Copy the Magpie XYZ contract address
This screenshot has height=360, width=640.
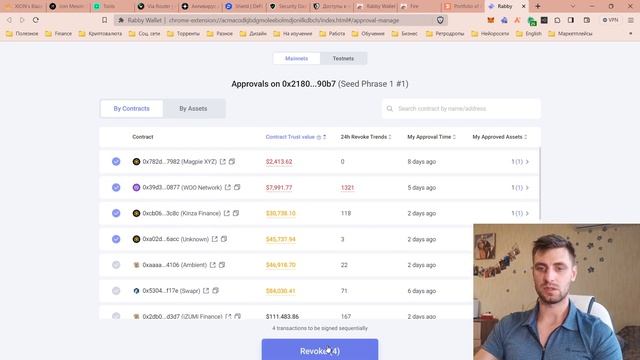click(232, 162)
